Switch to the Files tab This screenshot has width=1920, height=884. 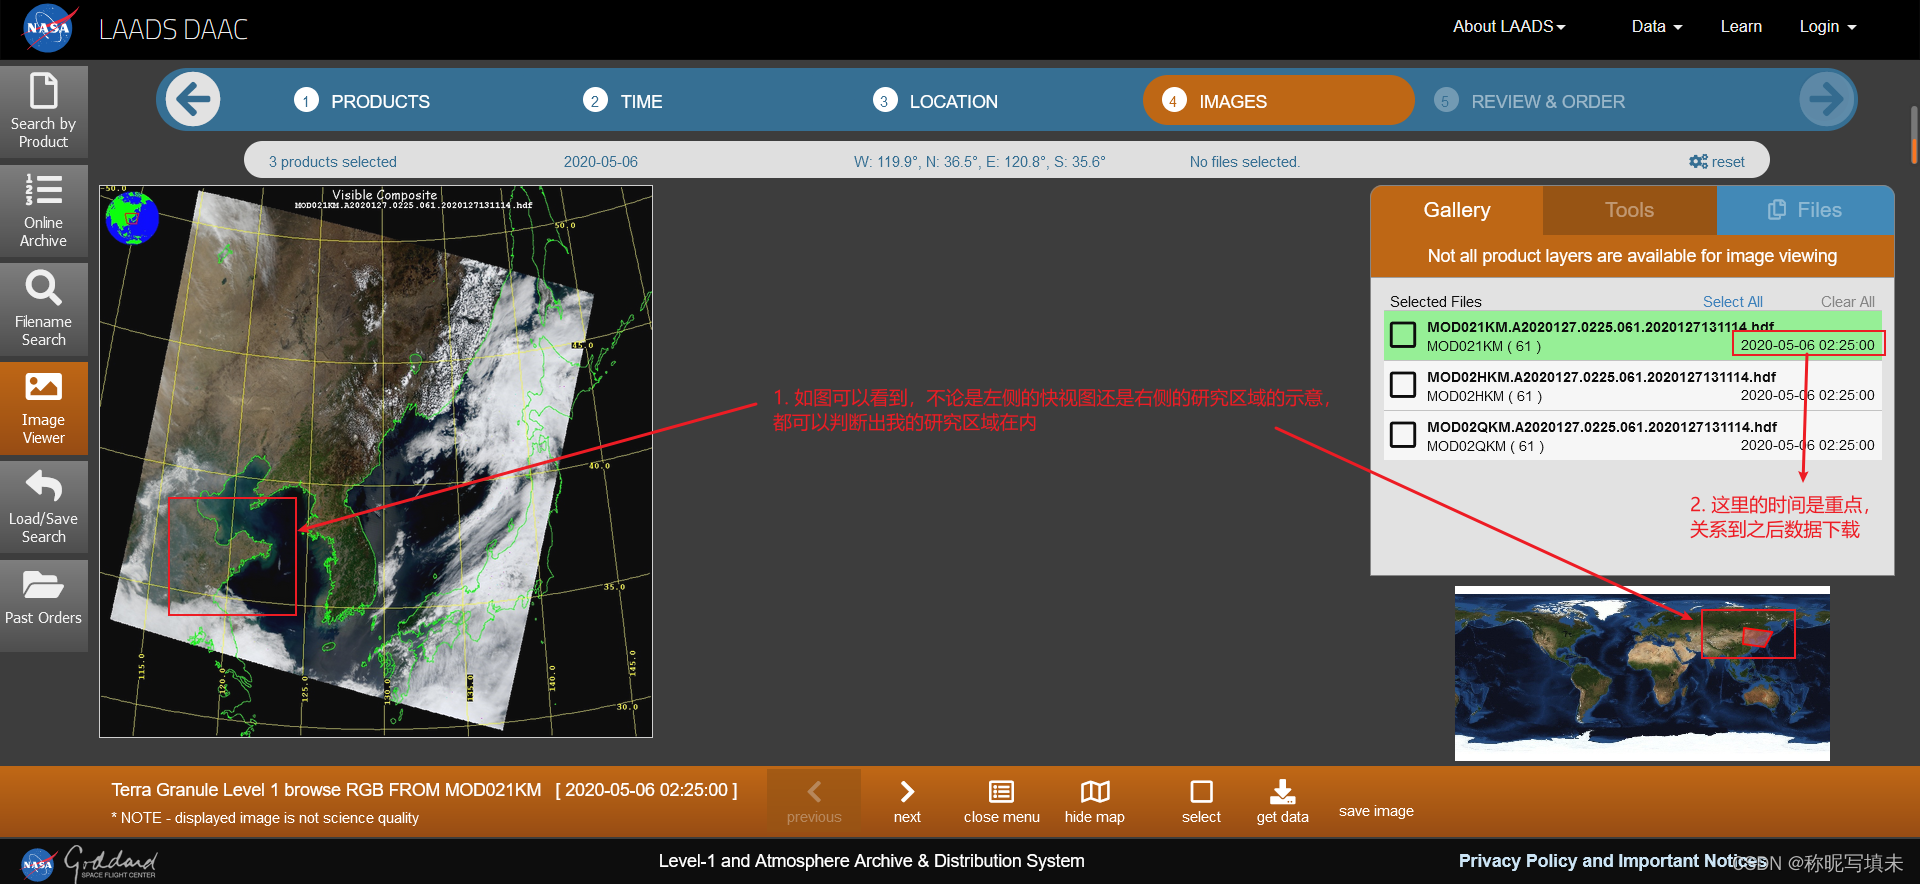[1805, 210]
